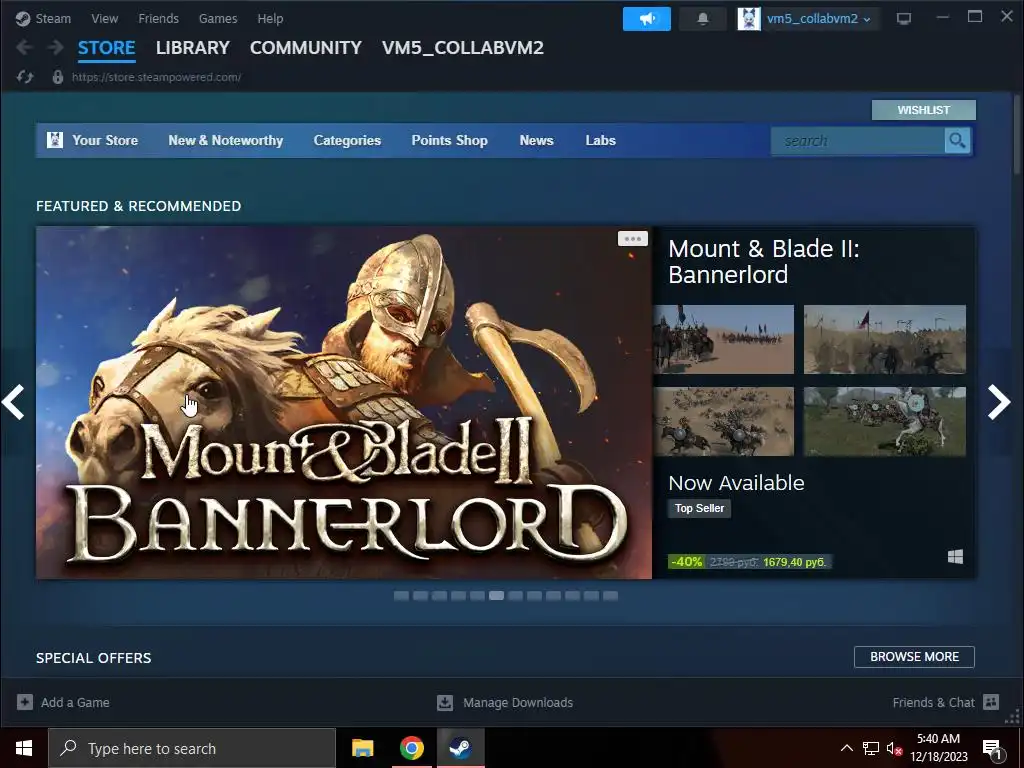Click the network tray icon
Screen dimensions: 1024x768
[871, 748]
